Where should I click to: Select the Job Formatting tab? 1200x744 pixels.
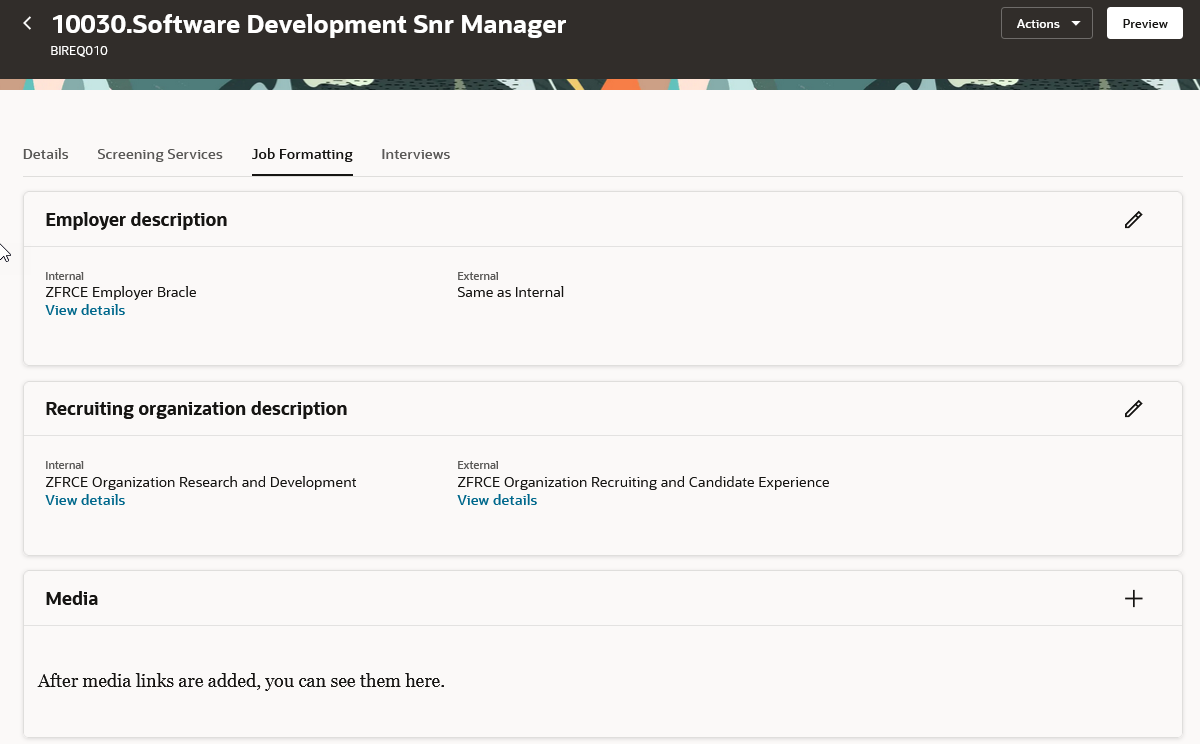point(302,154)
